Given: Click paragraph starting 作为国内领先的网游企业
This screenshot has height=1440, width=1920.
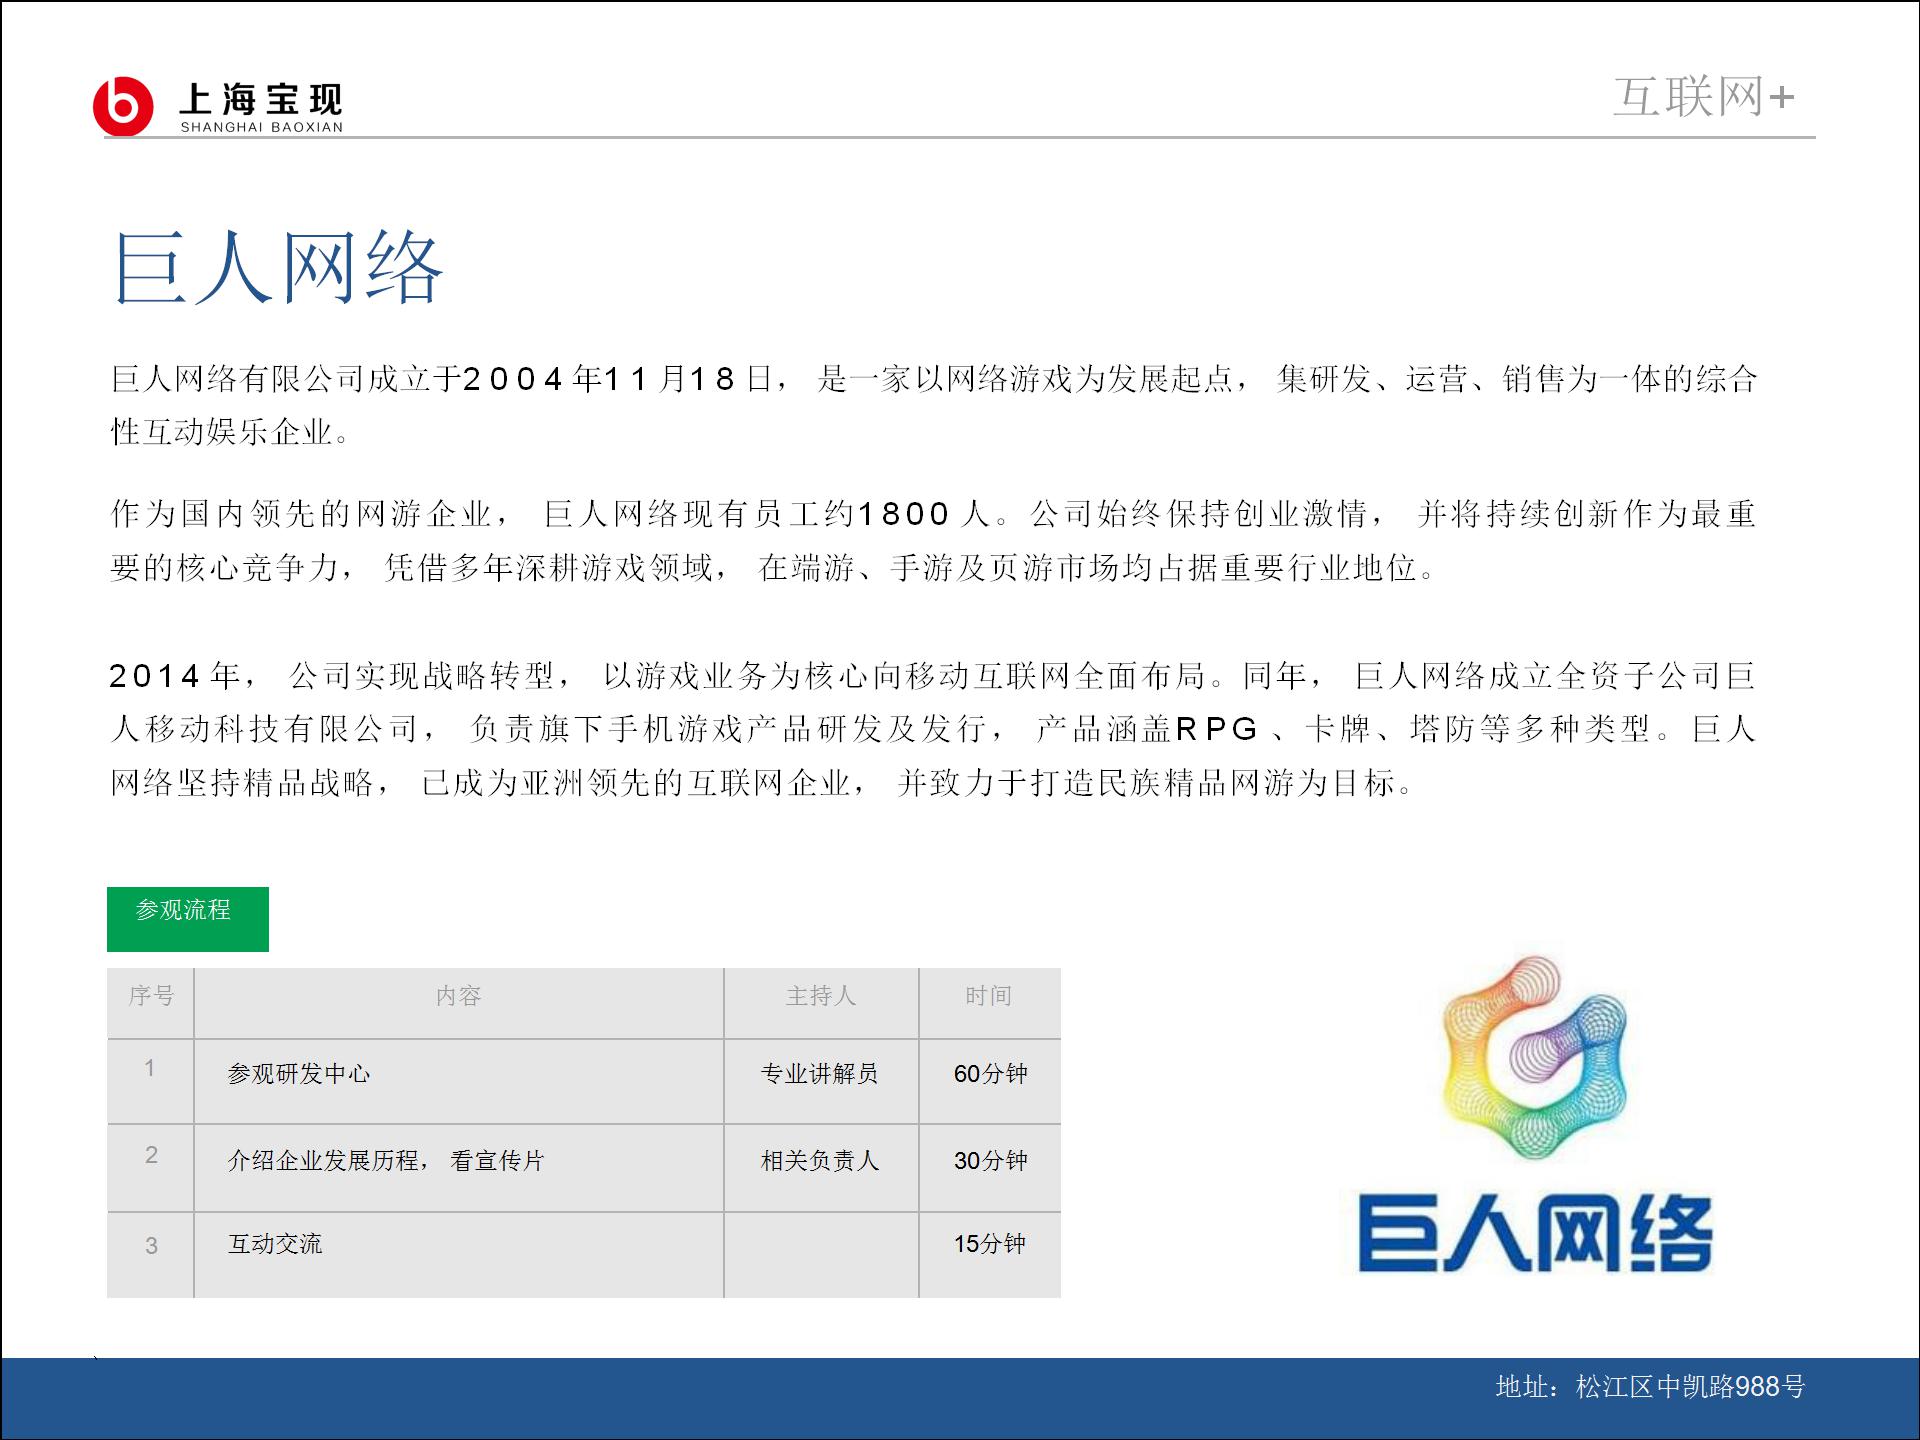Looking at the screenshot, I should click(934, 541).
